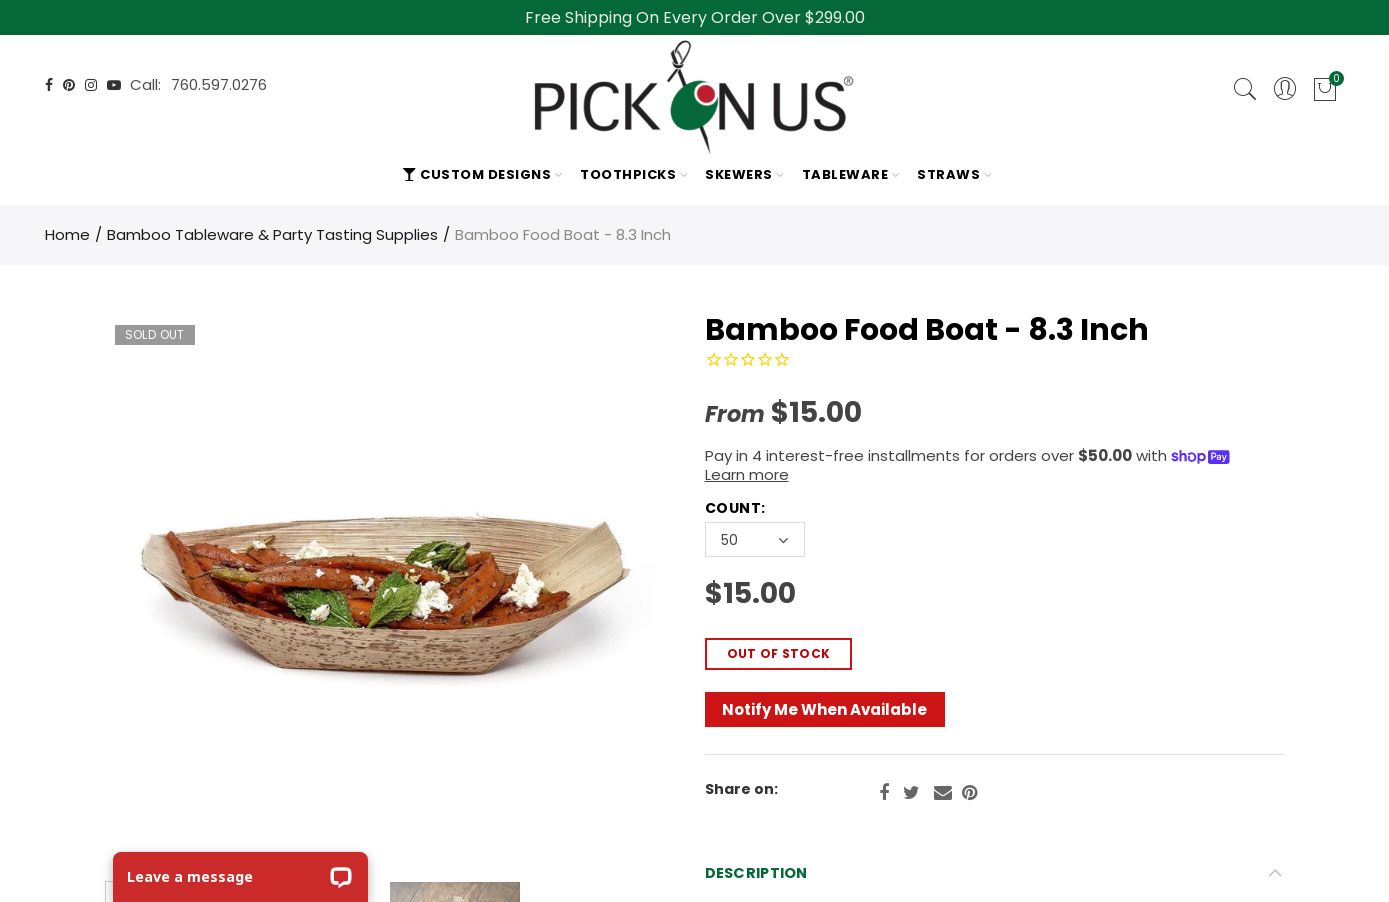The width and height of the screenshot is (1389, 902).
Task: Share product on Pinterest icon
Action: (x=970, y=793)
